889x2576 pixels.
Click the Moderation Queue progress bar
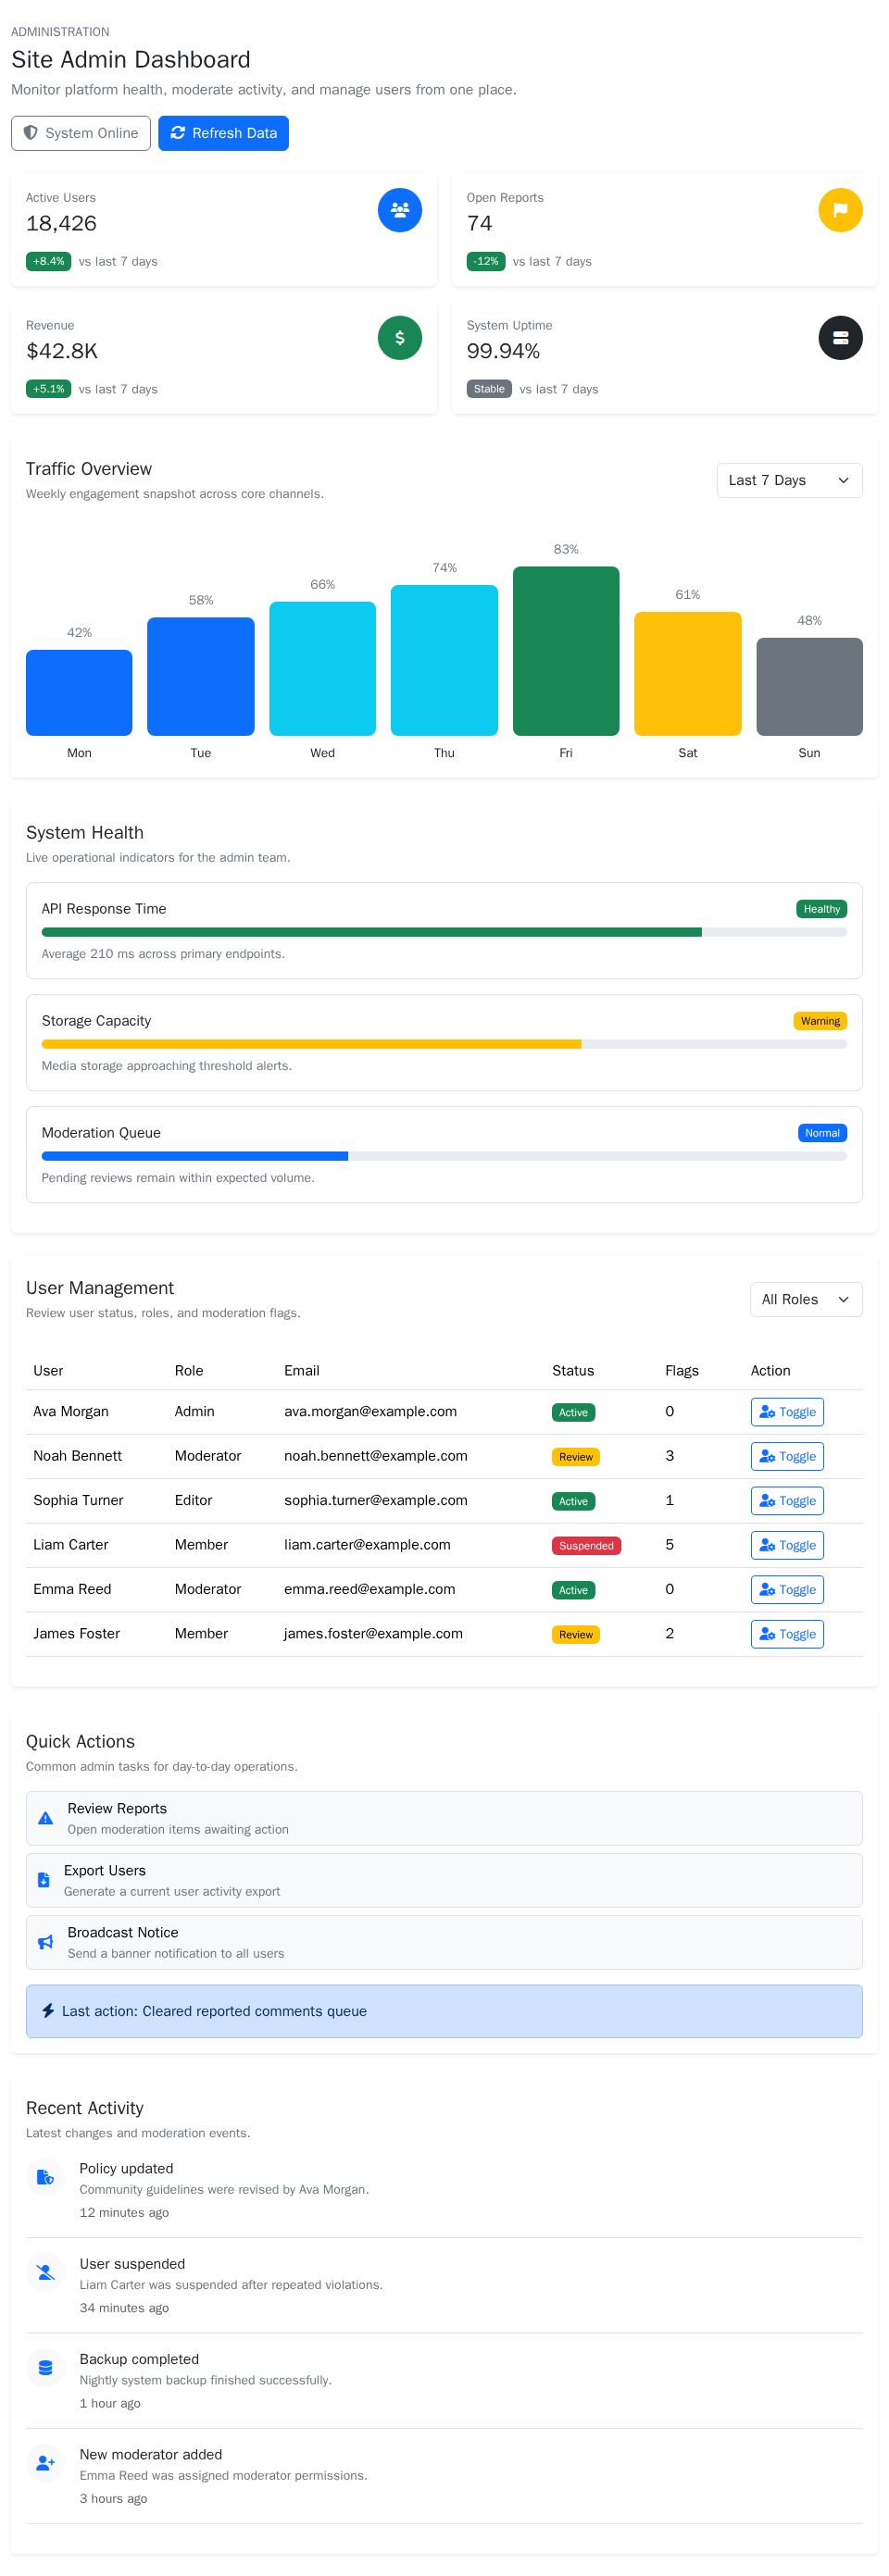coord(444,1156)
